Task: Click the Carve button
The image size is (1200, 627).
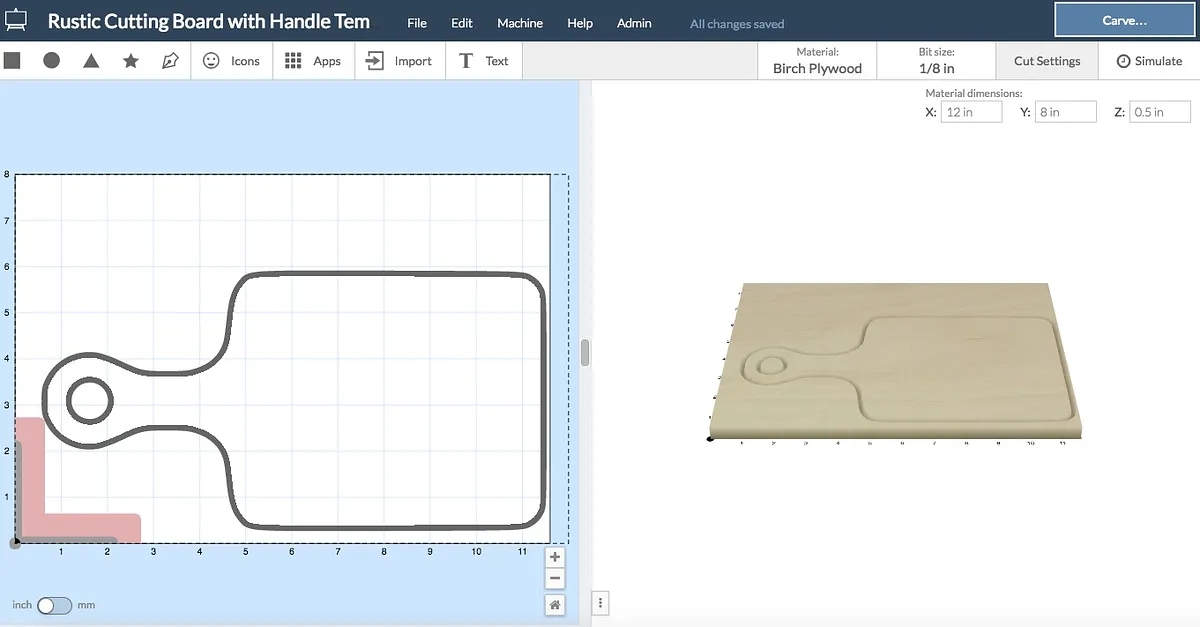Action: pyautogui.click(x=1124, y=21)
